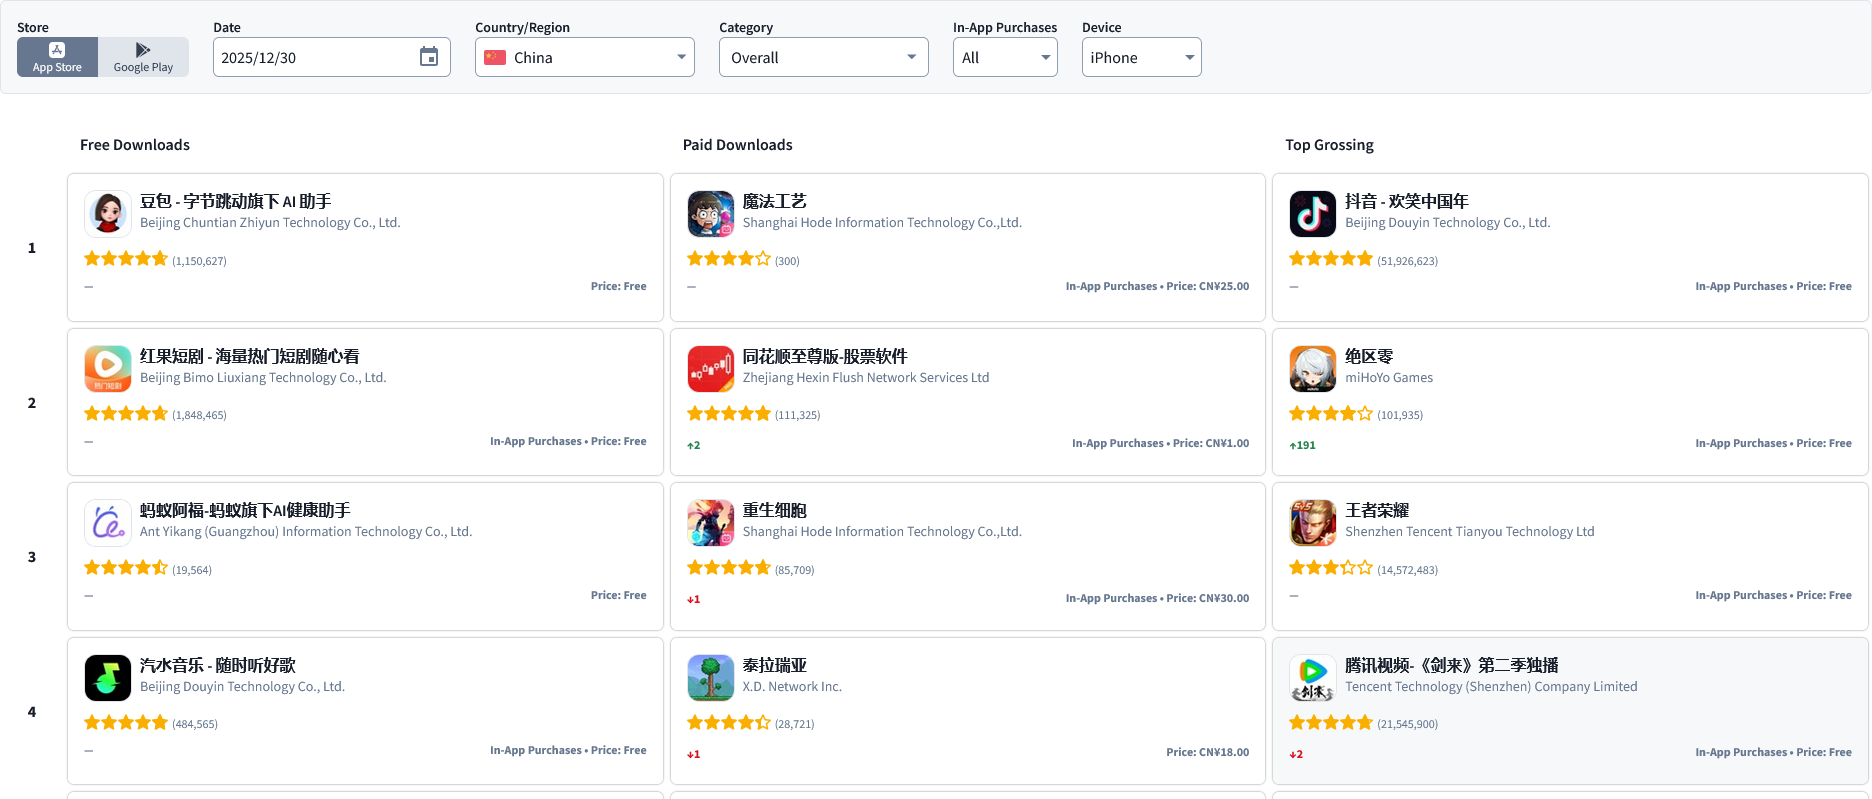Image resolution: width=1872 pixels, height=799 pixels.
Task: Open the In-App Purchases dropdown
Action: pyautogui.click(x=1005, y=57)
